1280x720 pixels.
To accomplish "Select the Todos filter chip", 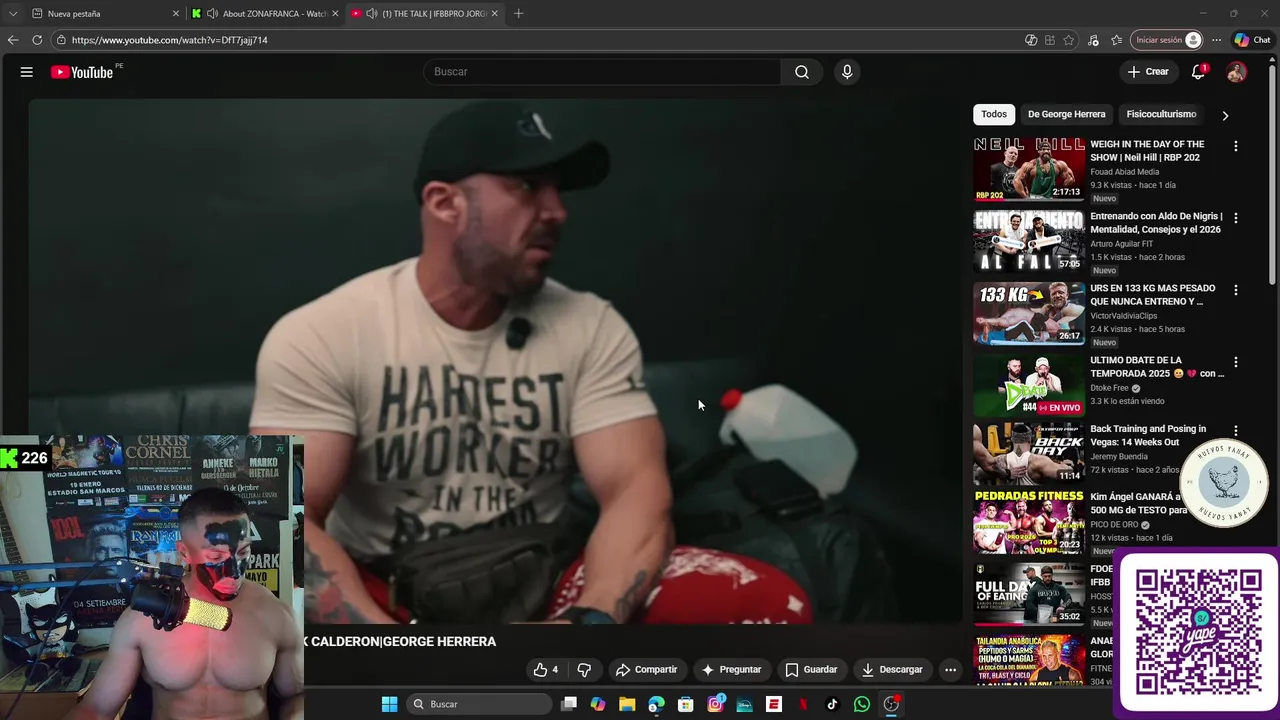I will click(x=994, y=114).
